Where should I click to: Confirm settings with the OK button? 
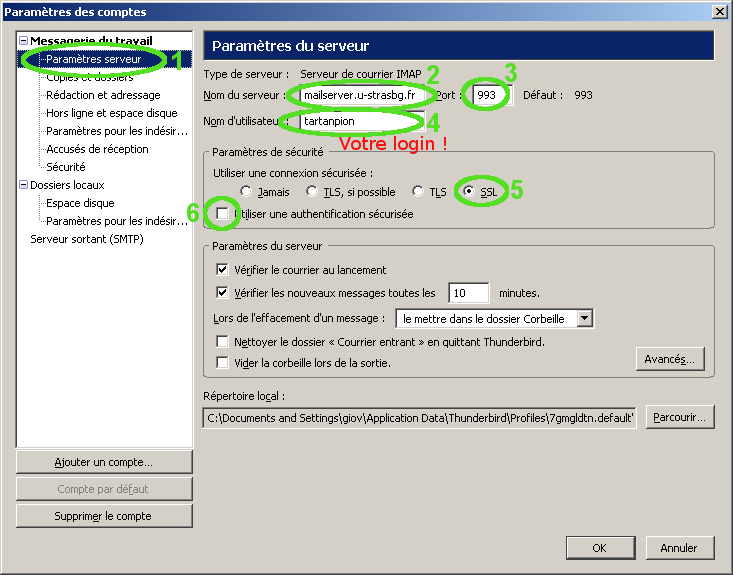[x=600, y=548]
